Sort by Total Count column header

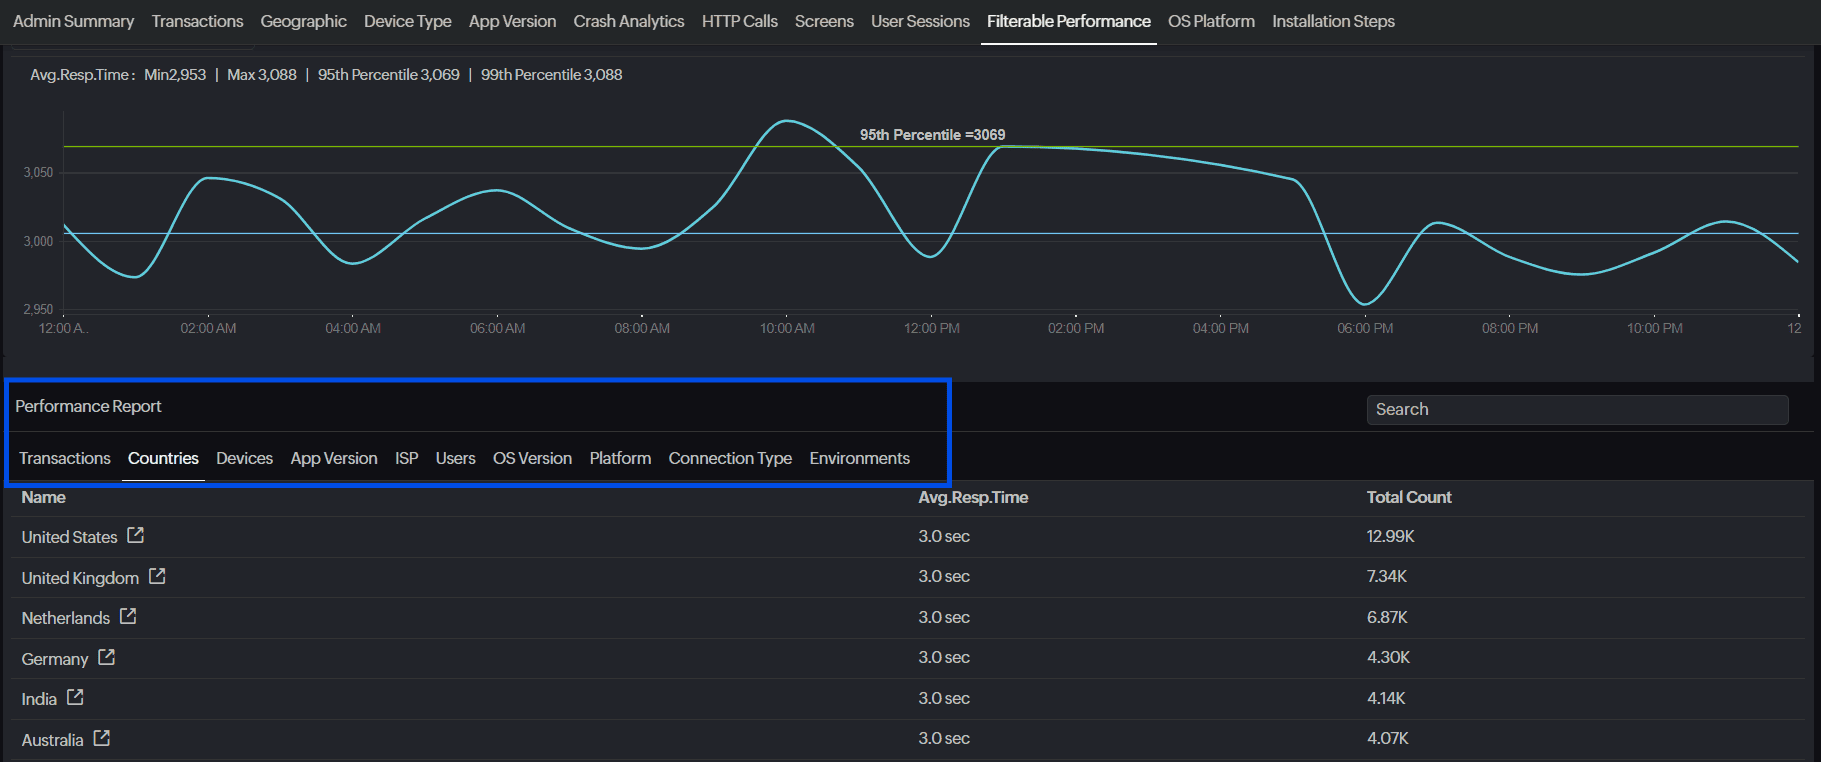pyautogui.click(x=1409, y=497)
